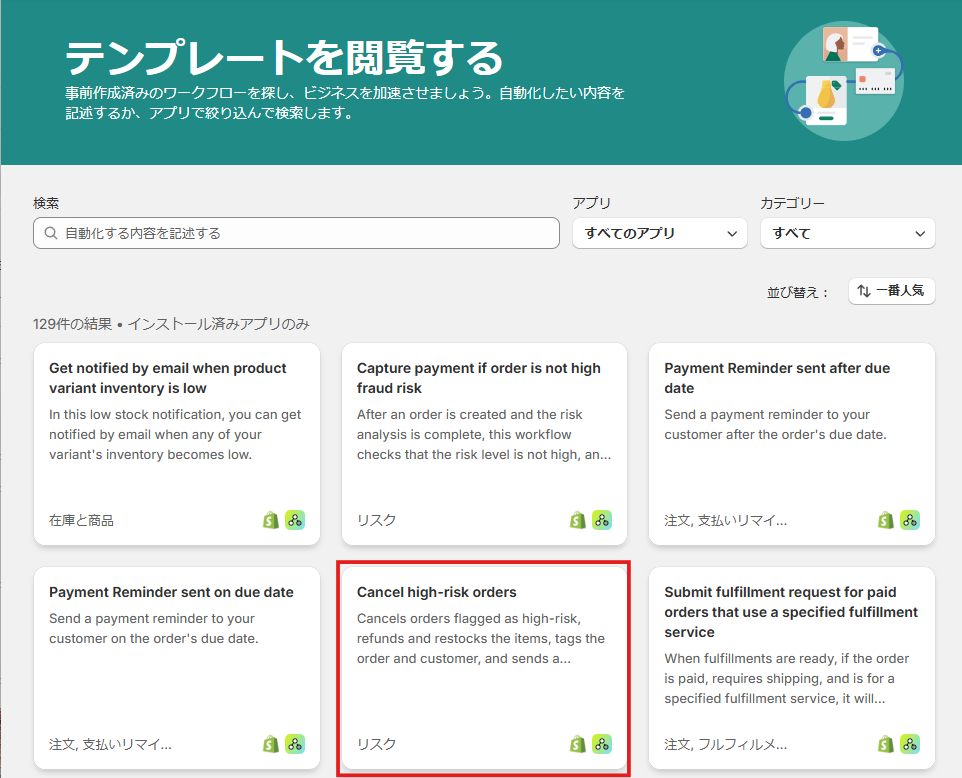Click Shopify icon on Cancel high-risk orders card

(x=577, y=744)
